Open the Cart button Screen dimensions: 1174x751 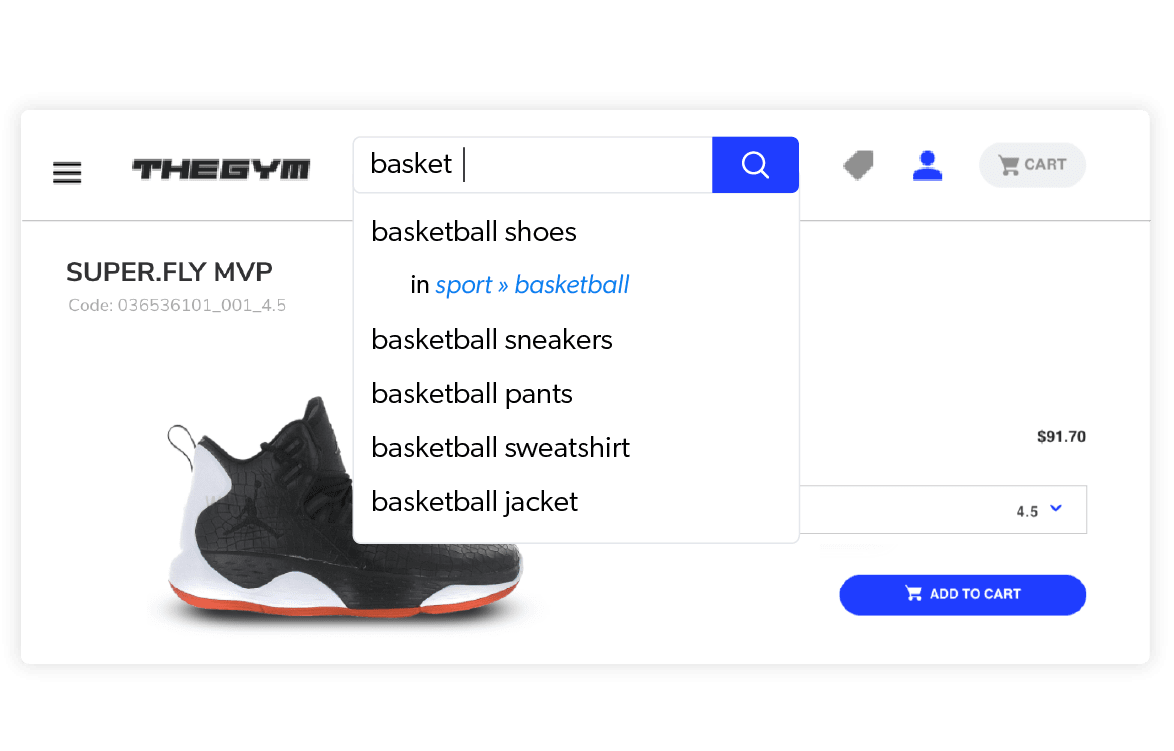click(x=1032, y=165)
